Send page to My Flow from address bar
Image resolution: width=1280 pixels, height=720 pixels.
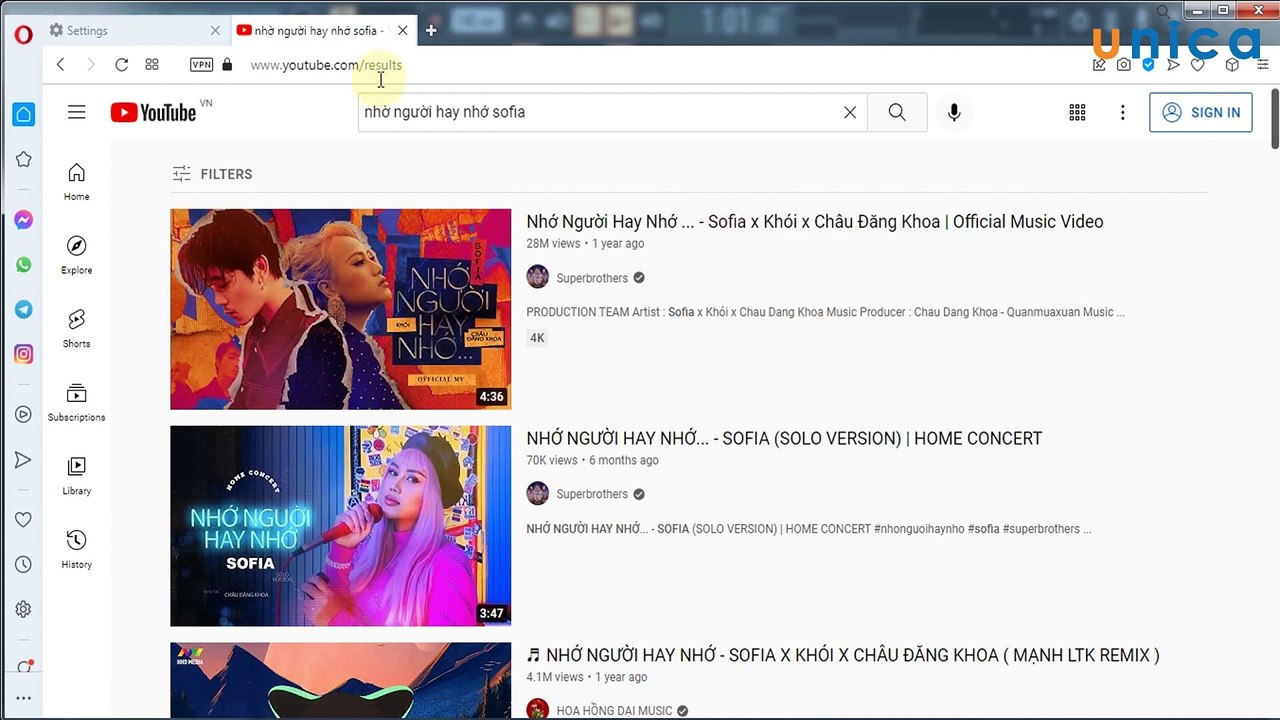pyautogui.click(x=1173, y=65)
